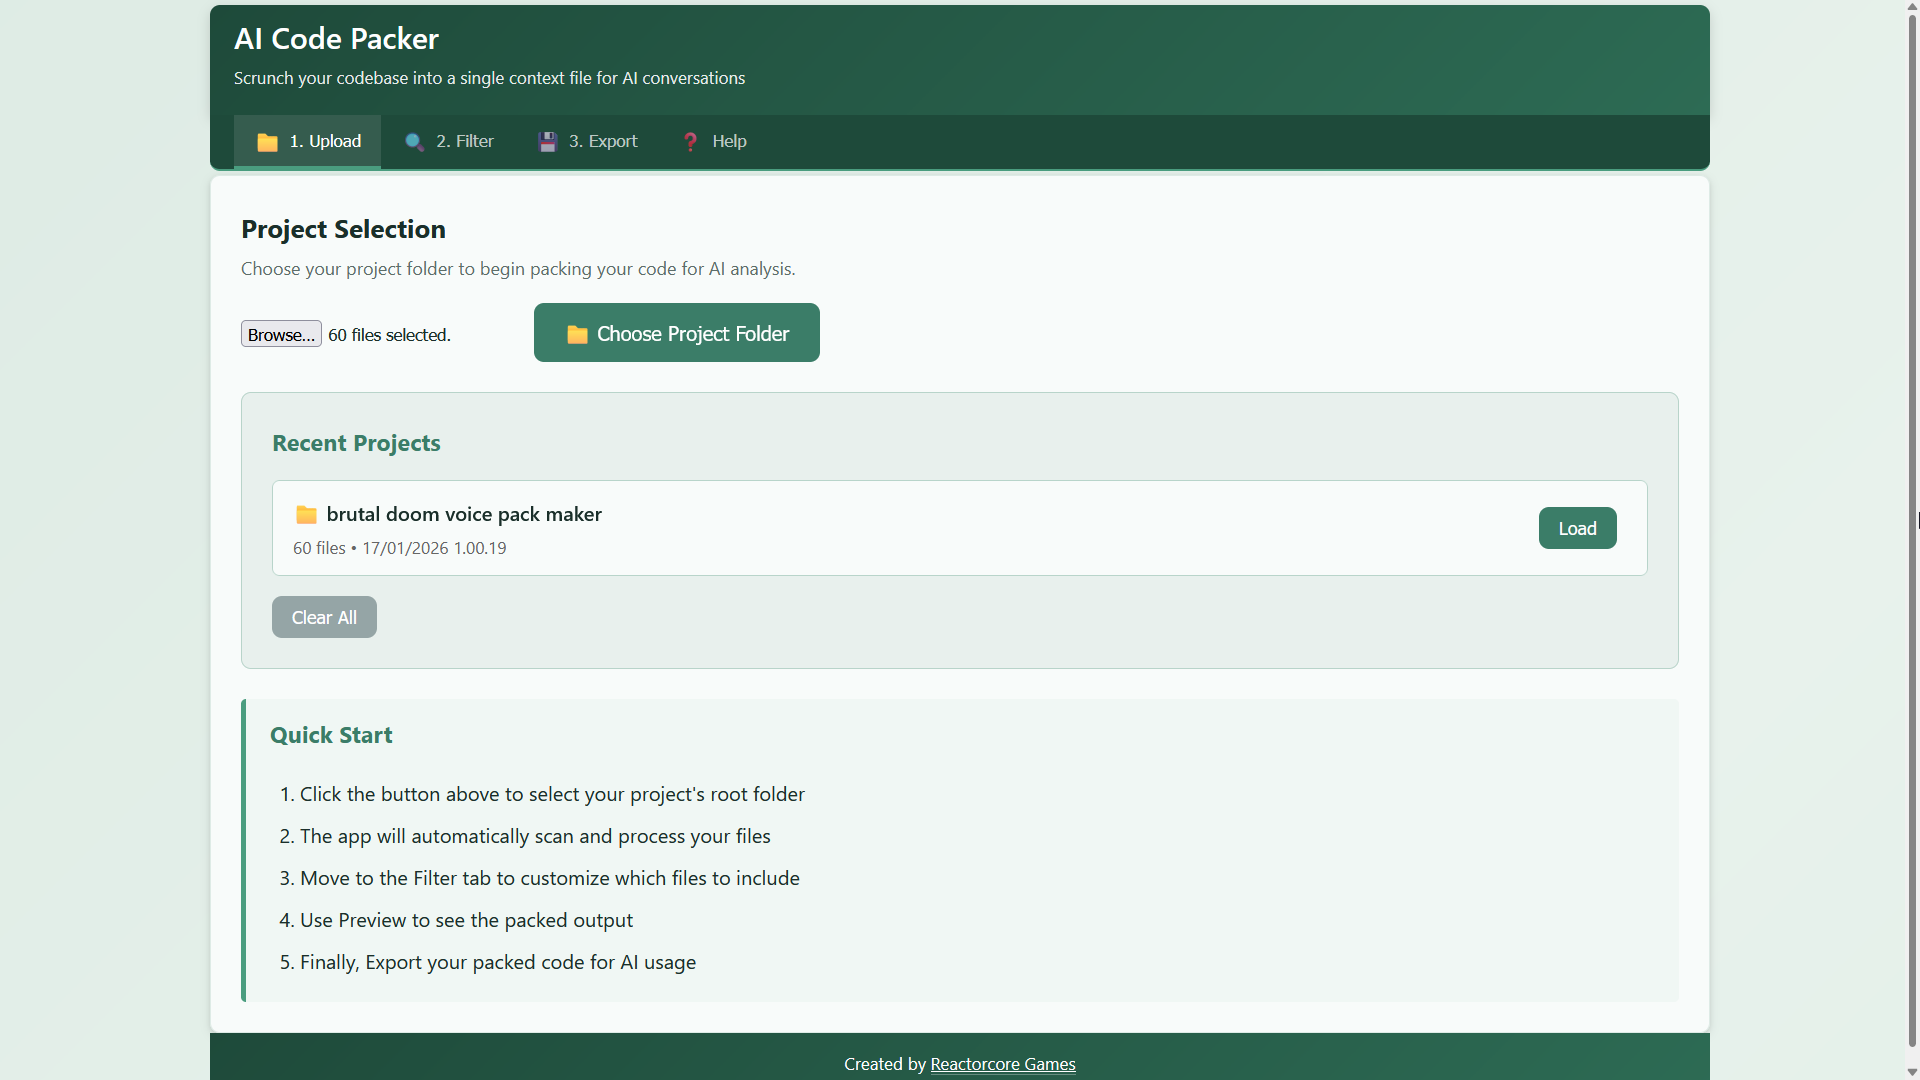Click the Browse... file input button

pos(281,334)
